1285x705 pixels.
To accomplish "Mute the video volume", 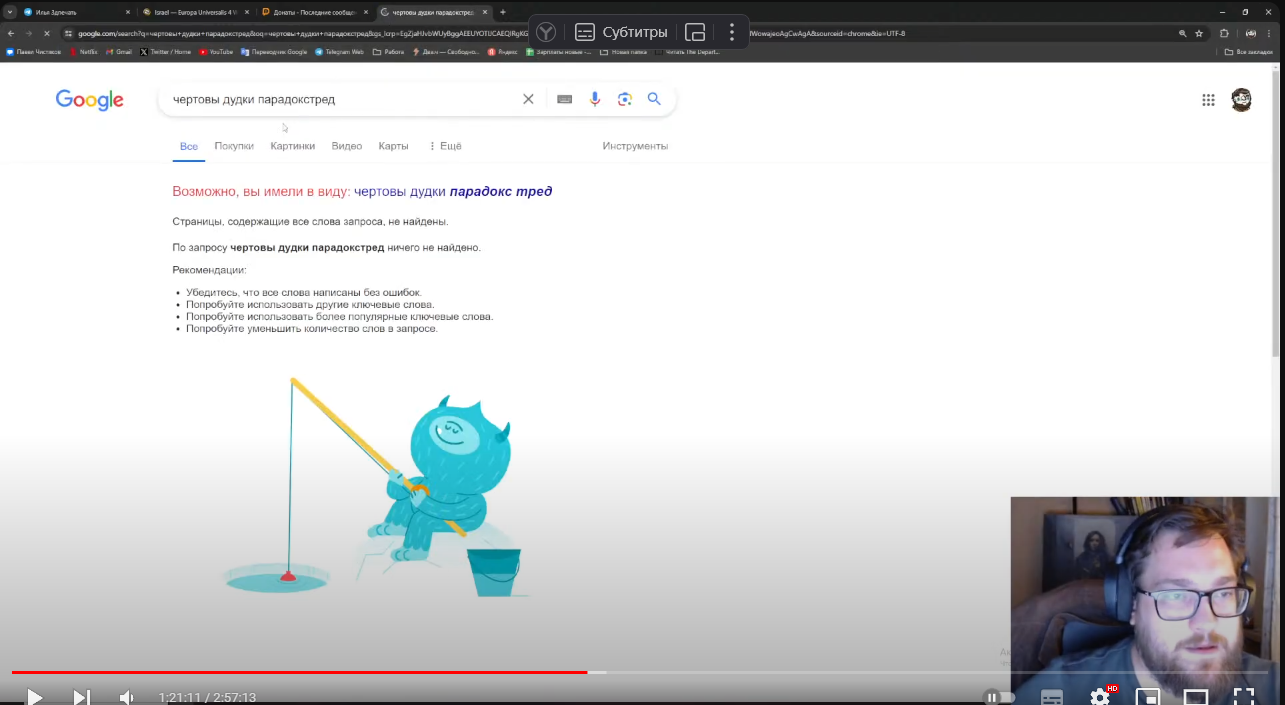I will [x=127, y=697].
